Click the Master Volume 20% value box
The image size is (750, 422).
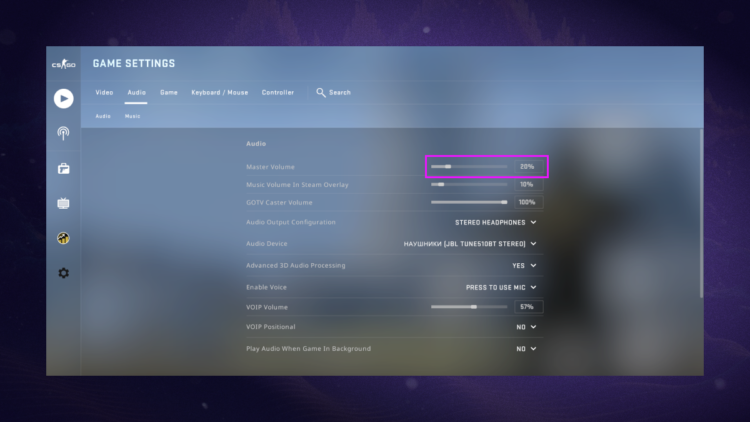[528, 167]
